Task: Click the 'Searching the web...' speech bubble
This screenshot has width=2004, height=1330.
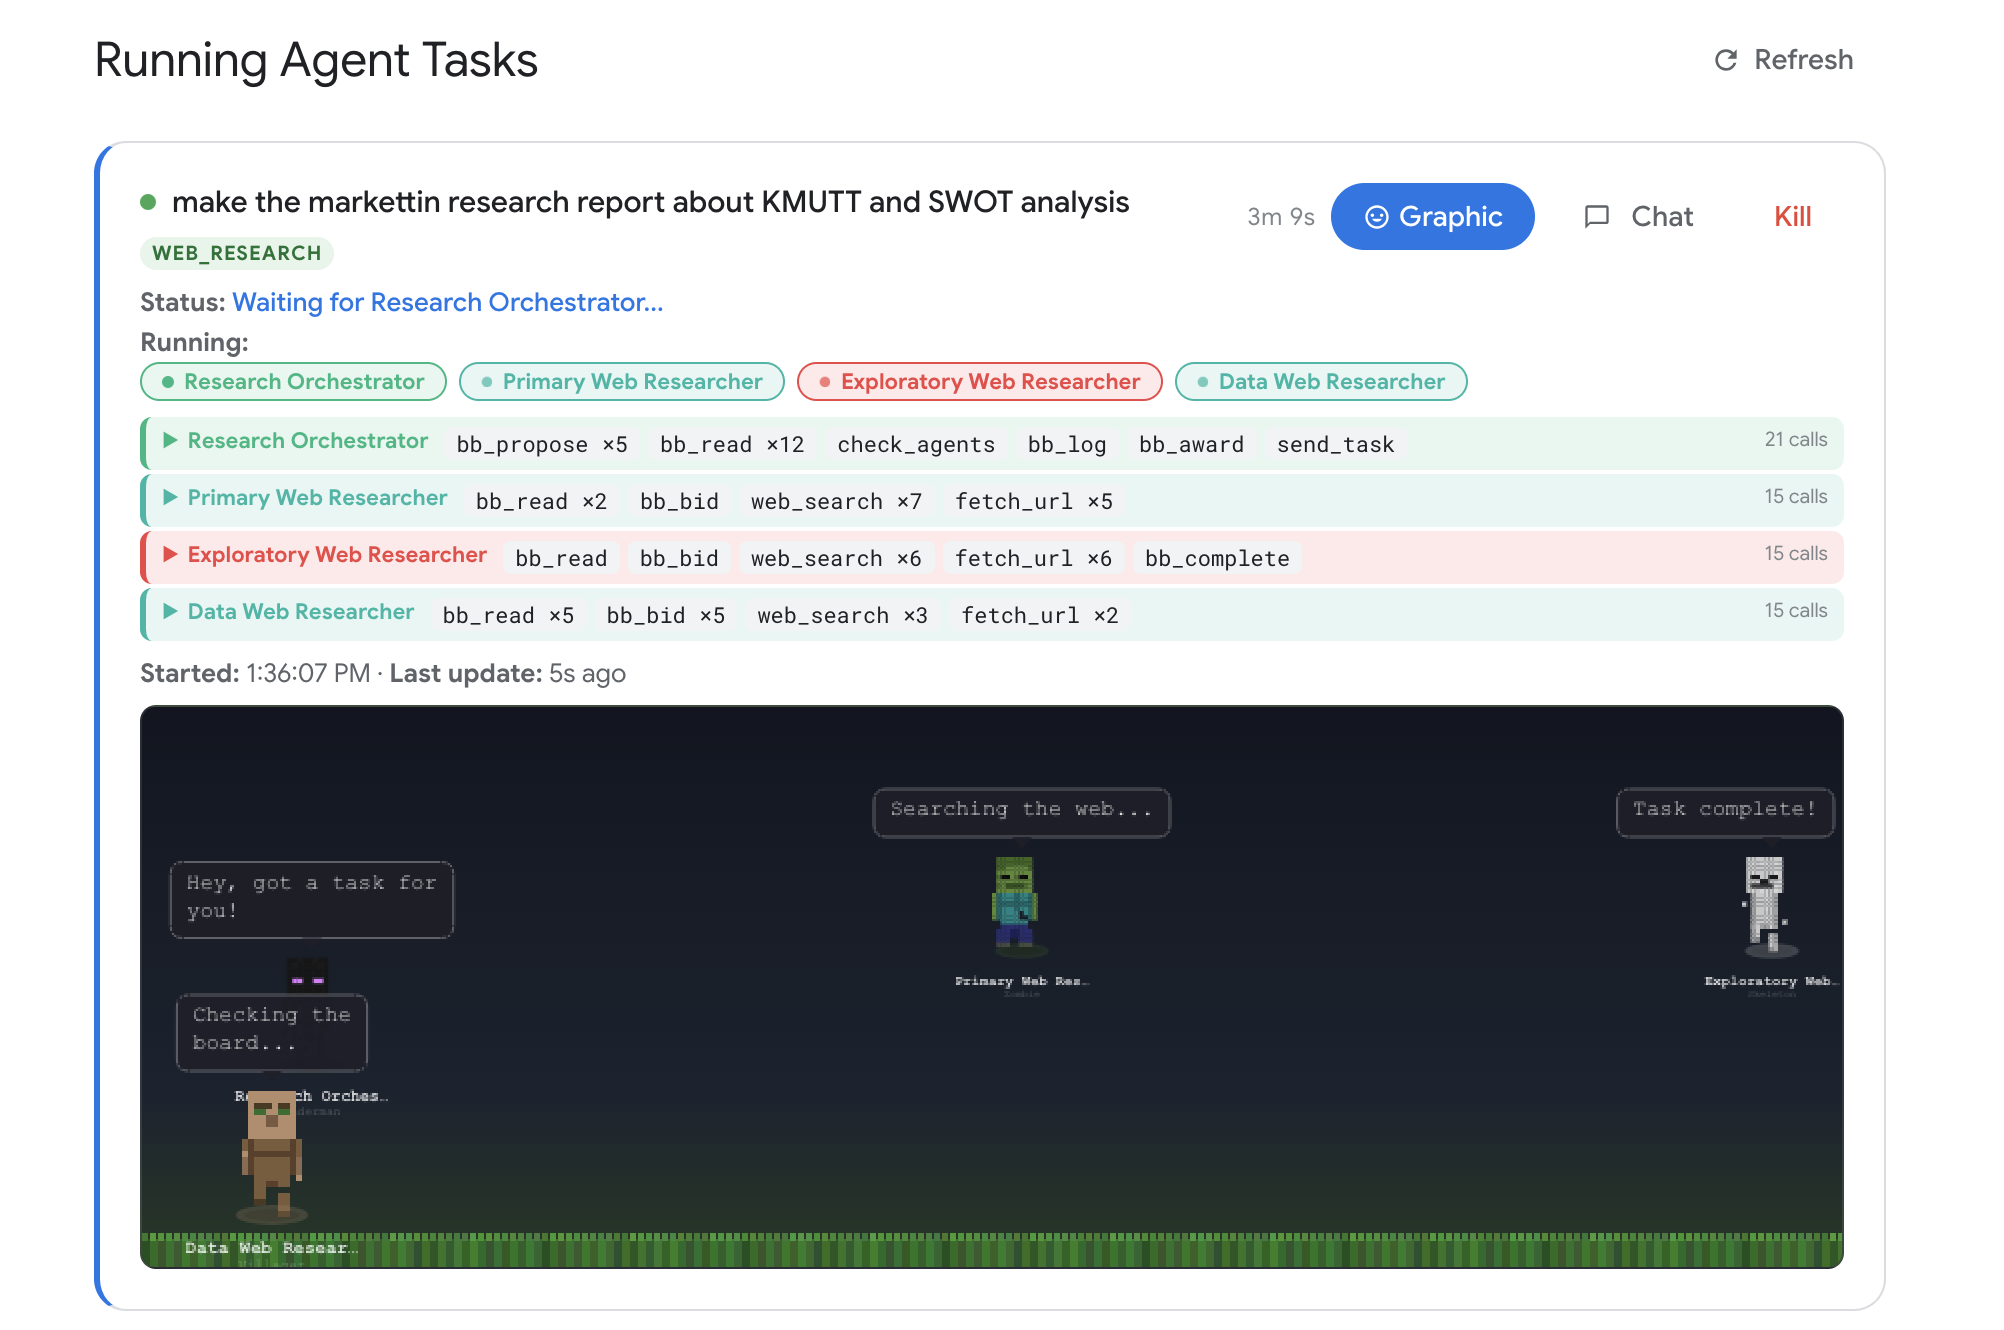Action: [x=1021, y=812]
